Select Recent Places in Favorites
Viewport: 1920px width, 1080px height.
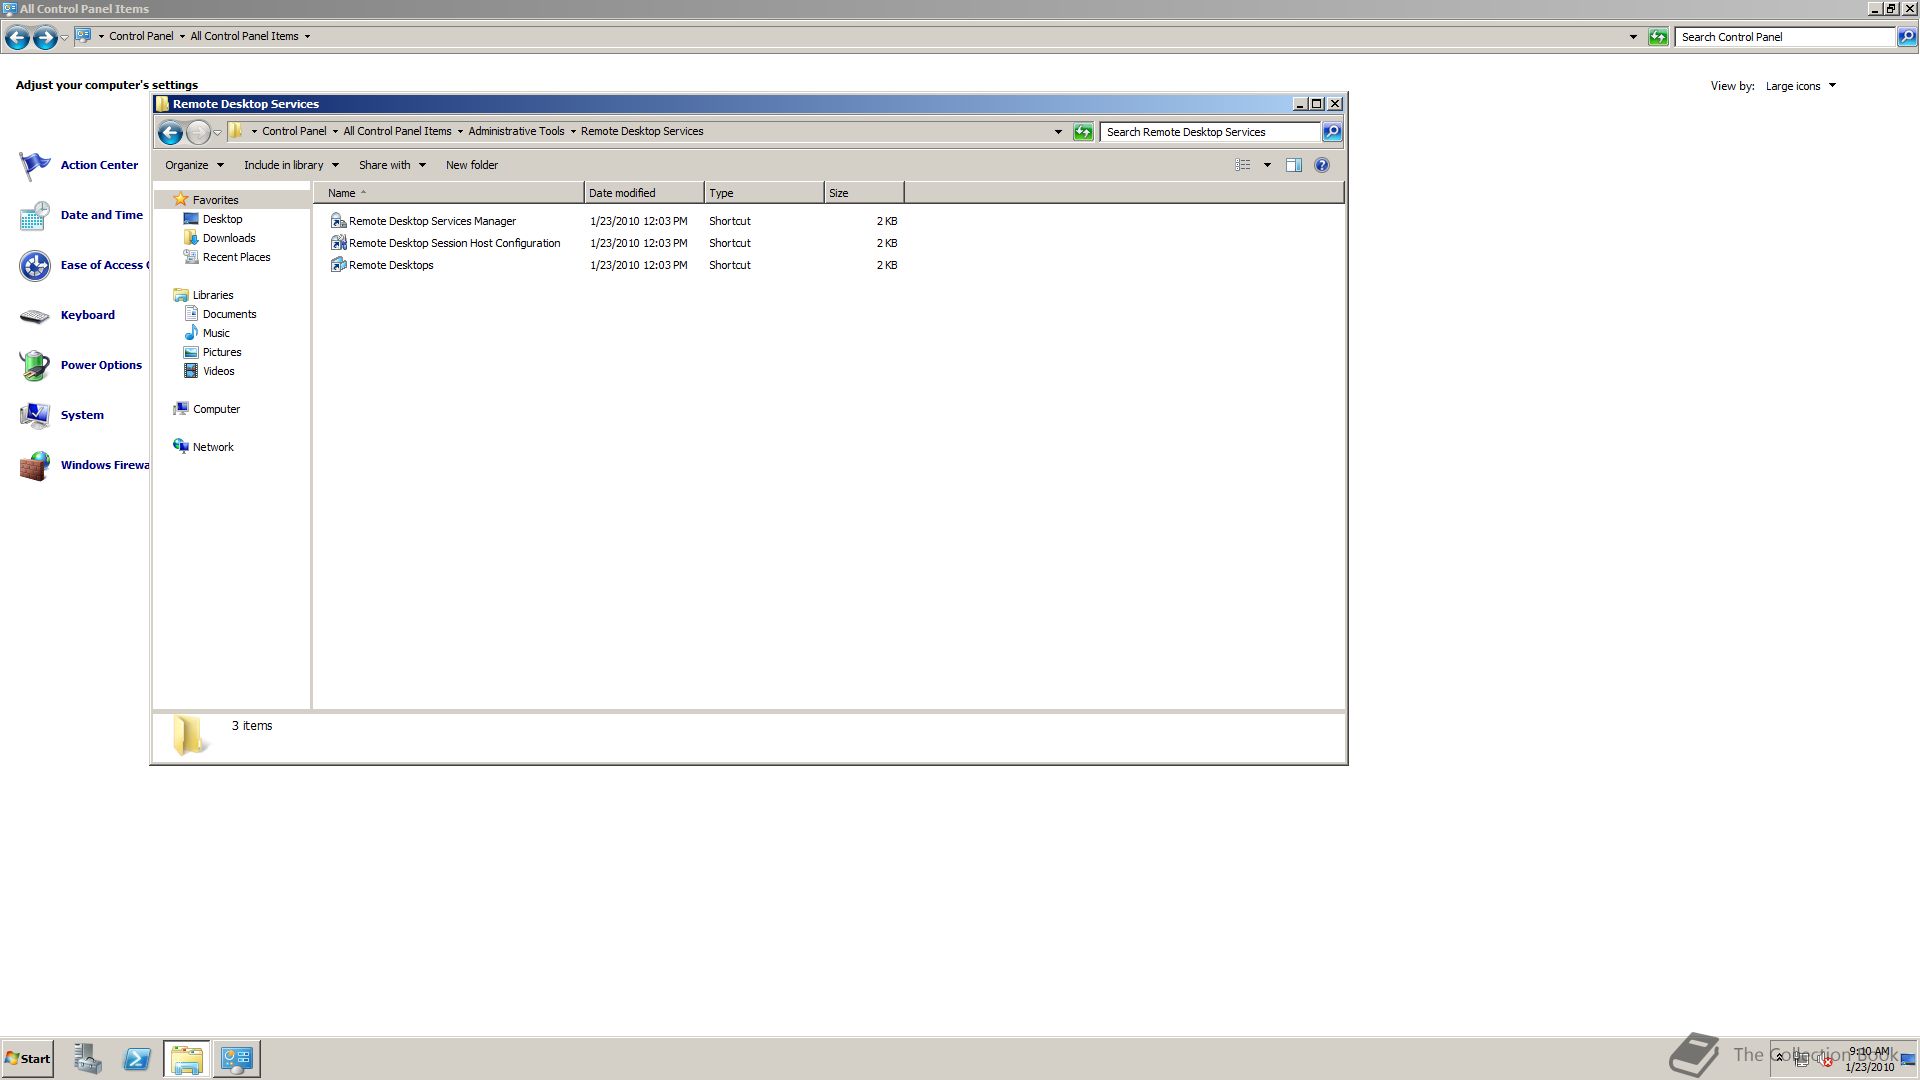[x=227, y=257]
